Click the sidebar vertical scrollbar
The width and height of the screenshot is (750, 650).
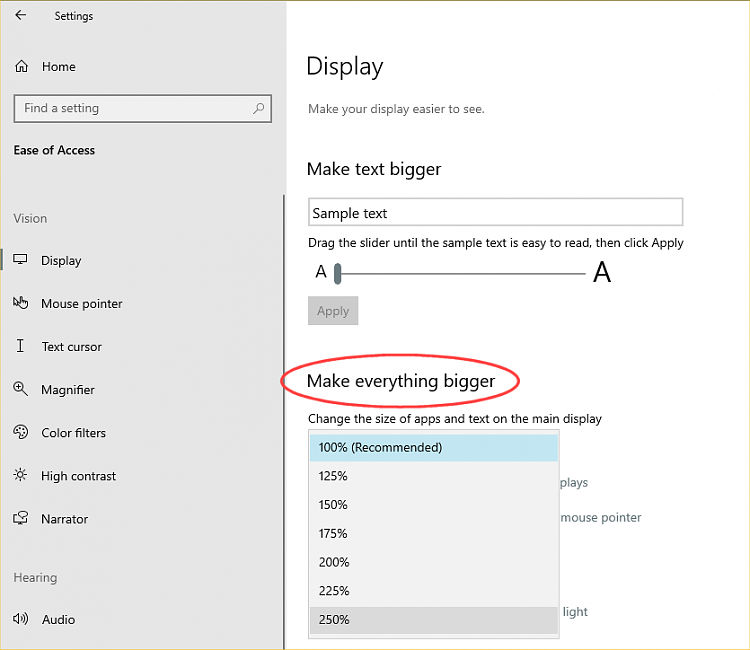point(284,422)
